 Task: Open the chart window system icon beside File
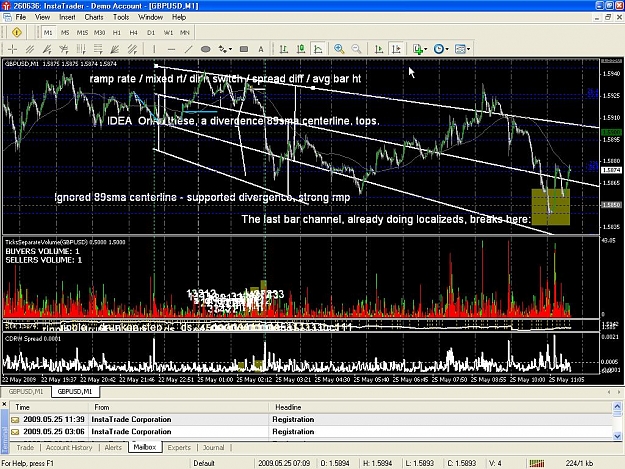(7, 17)
